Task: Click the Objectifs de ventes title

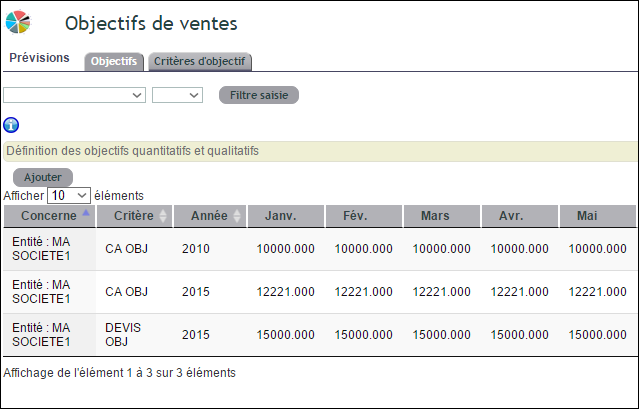Action: (x=151, y=24)
